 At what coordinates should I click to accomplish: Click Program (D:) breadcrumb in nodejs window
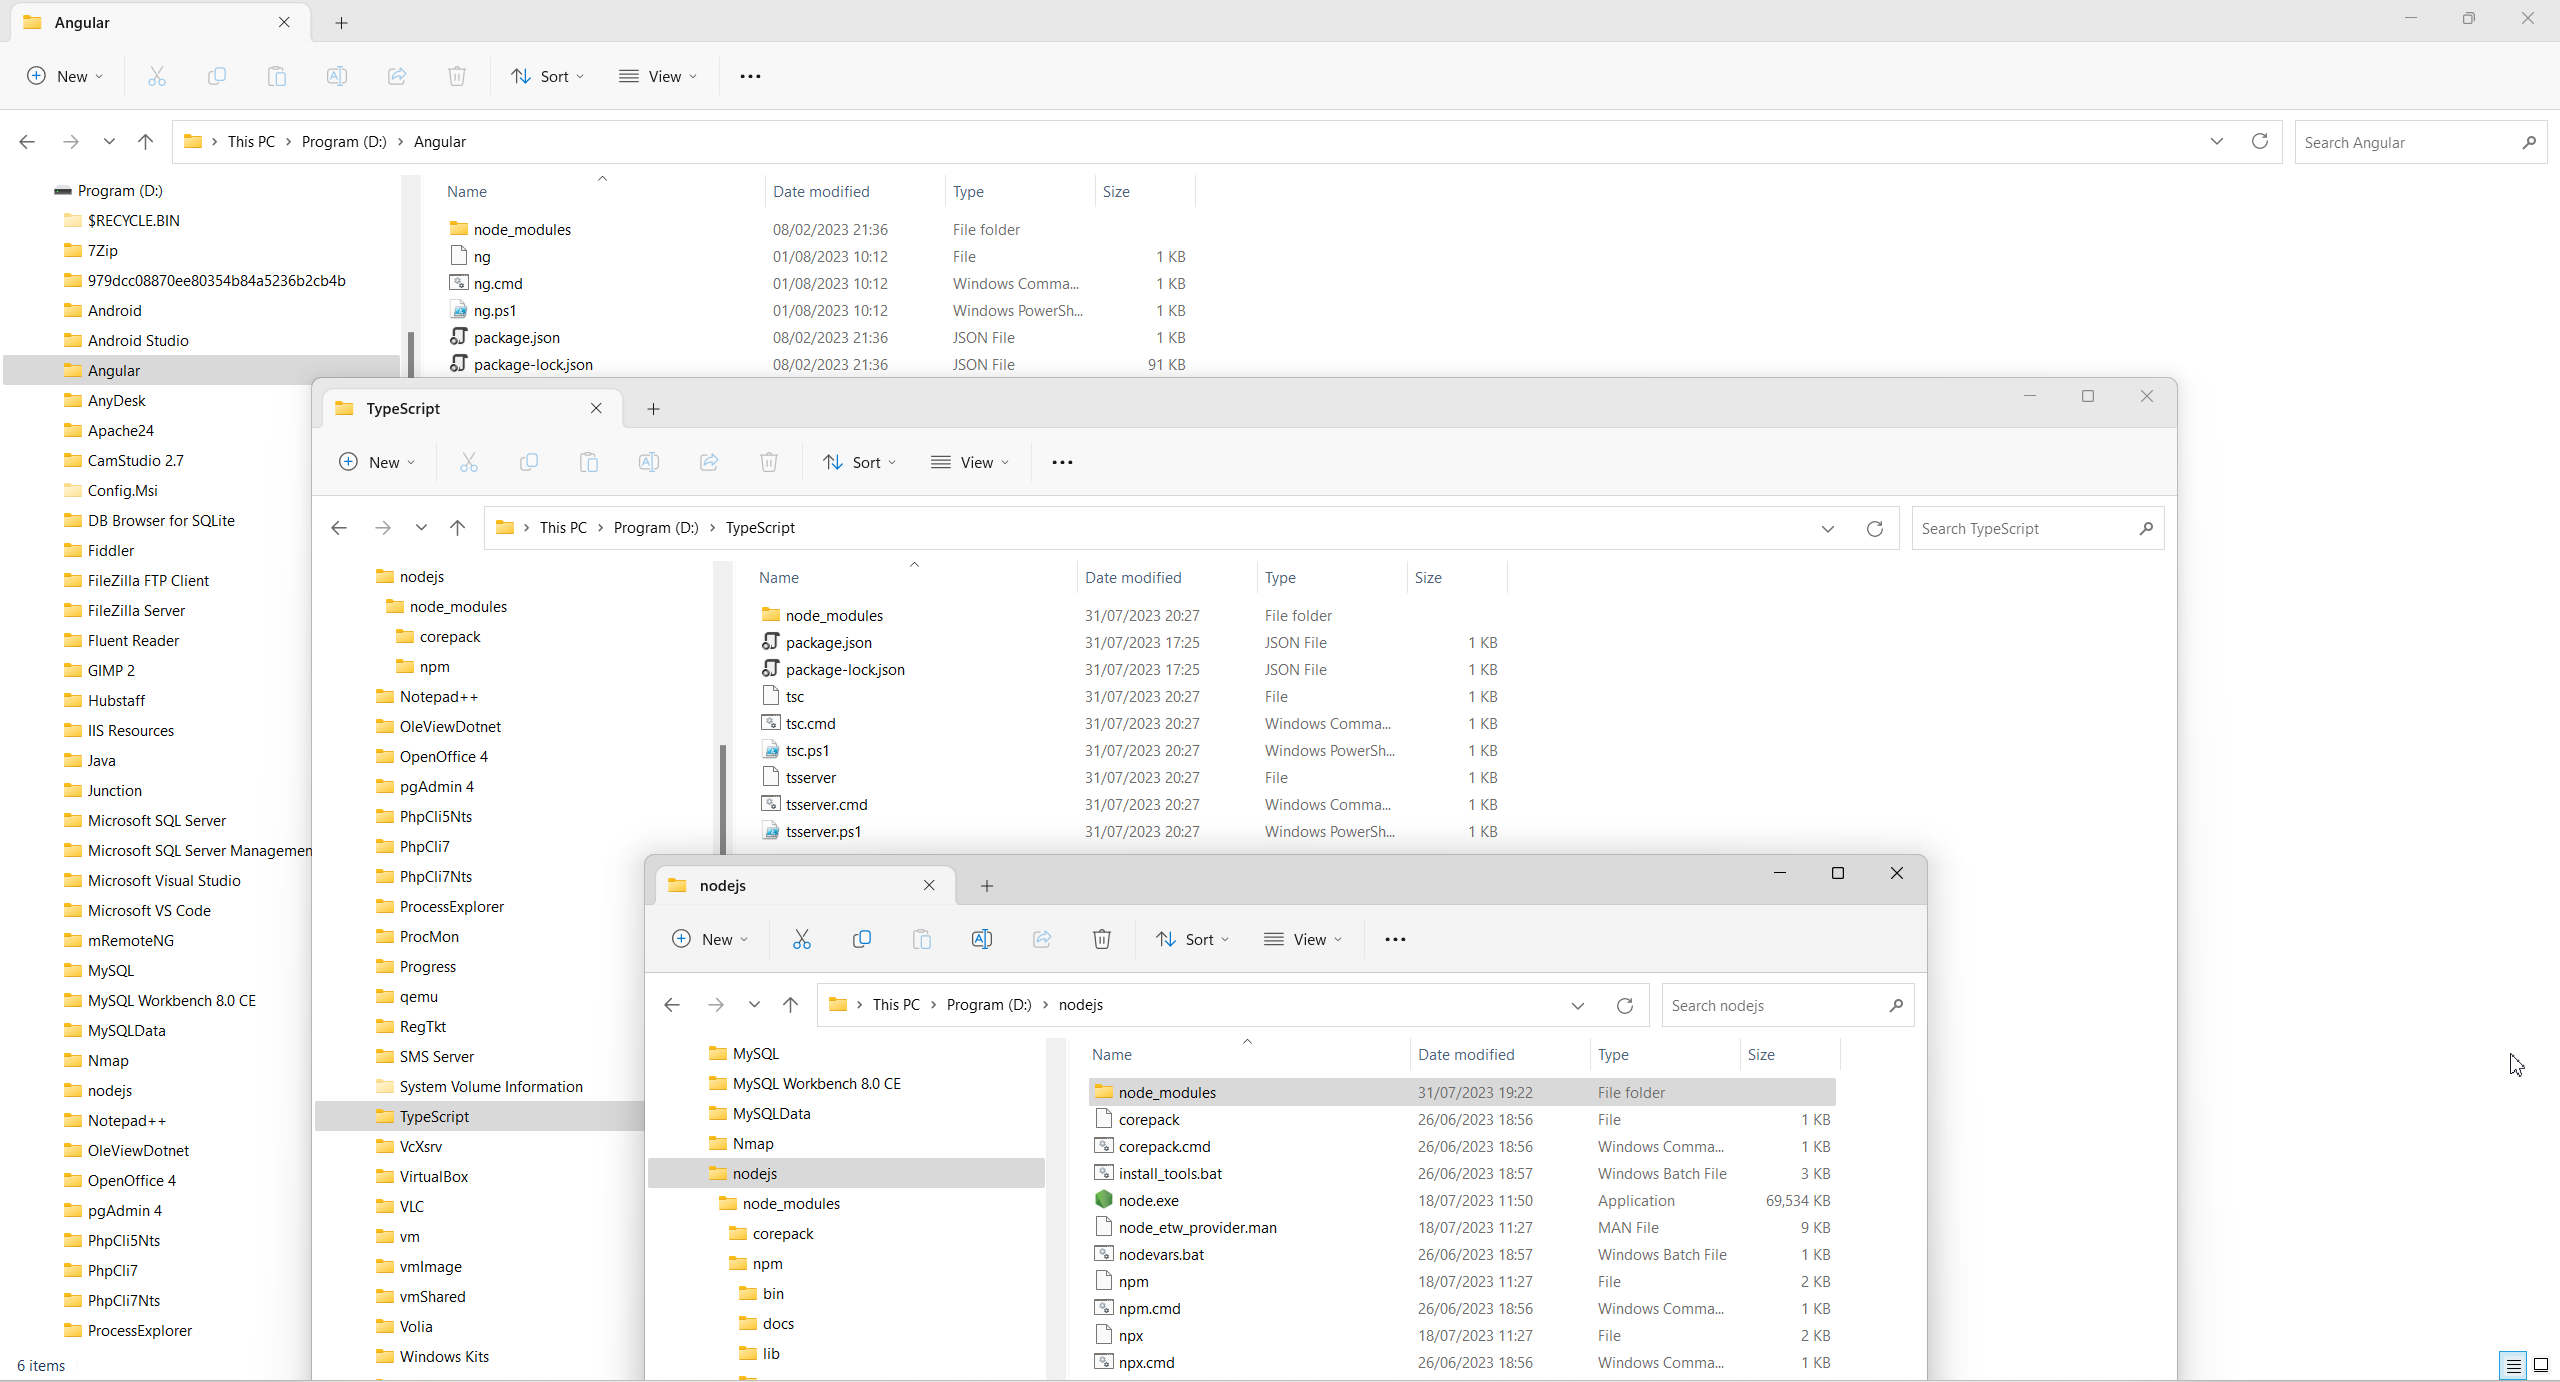tap(988, 1004)
